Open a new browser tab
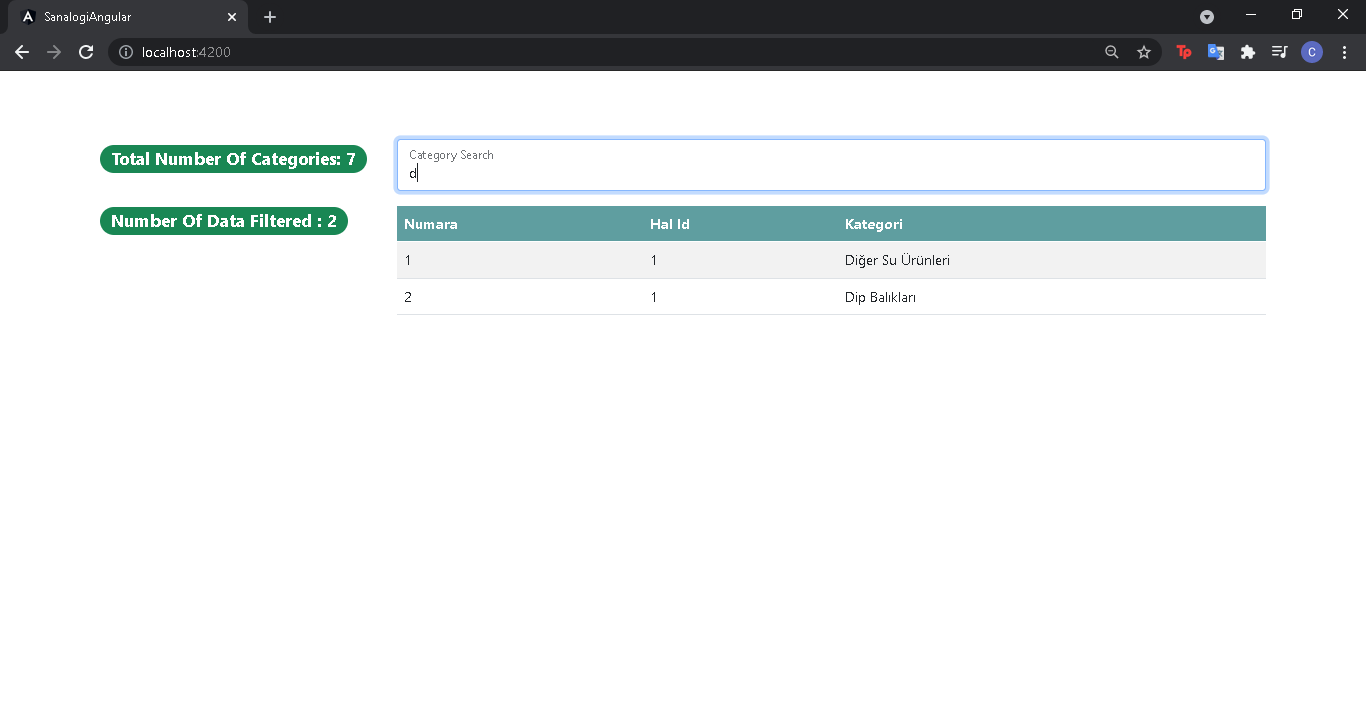The height and width of the screenshot is (728, 1366). coord(269,17)
